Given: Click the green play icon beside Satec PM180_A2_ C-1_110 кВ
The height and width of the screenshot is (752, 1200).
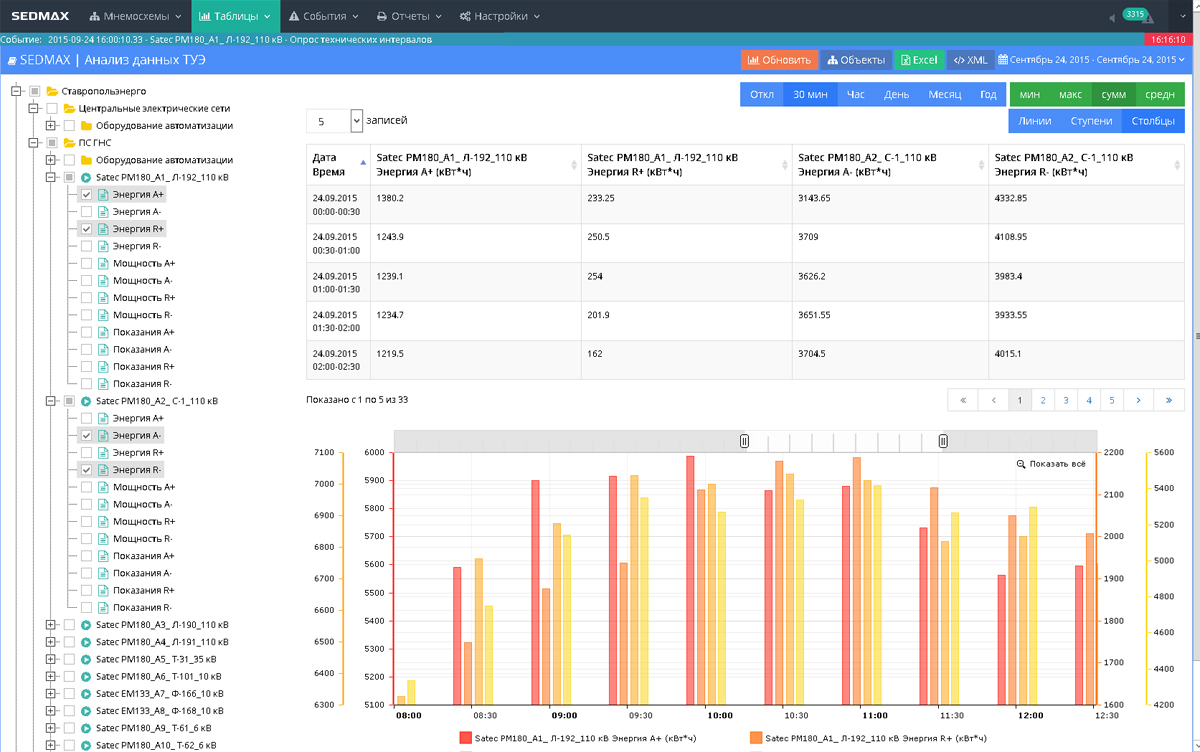Looking at the screenshot, I should pos(86,401).
